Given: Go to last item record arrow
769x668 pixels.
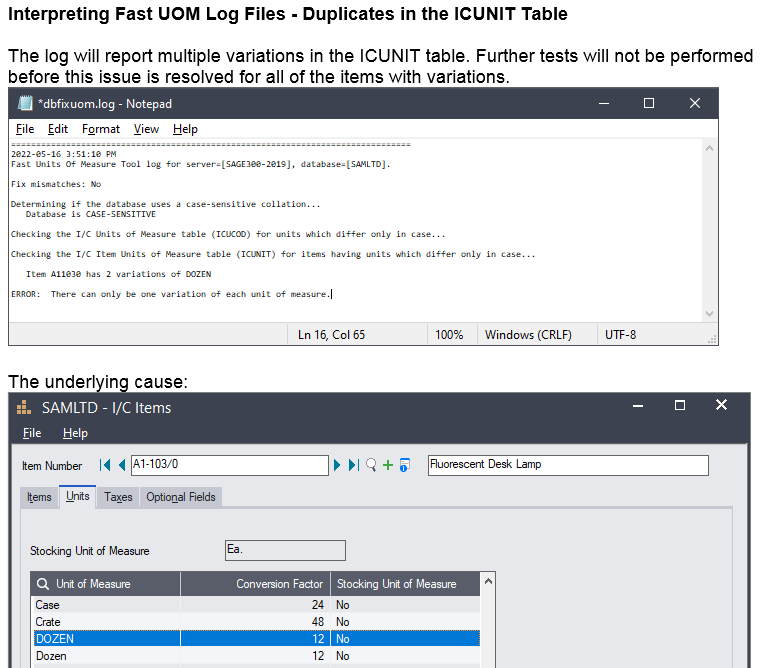Looking at the screenshot, I should (x=354, y=465).
